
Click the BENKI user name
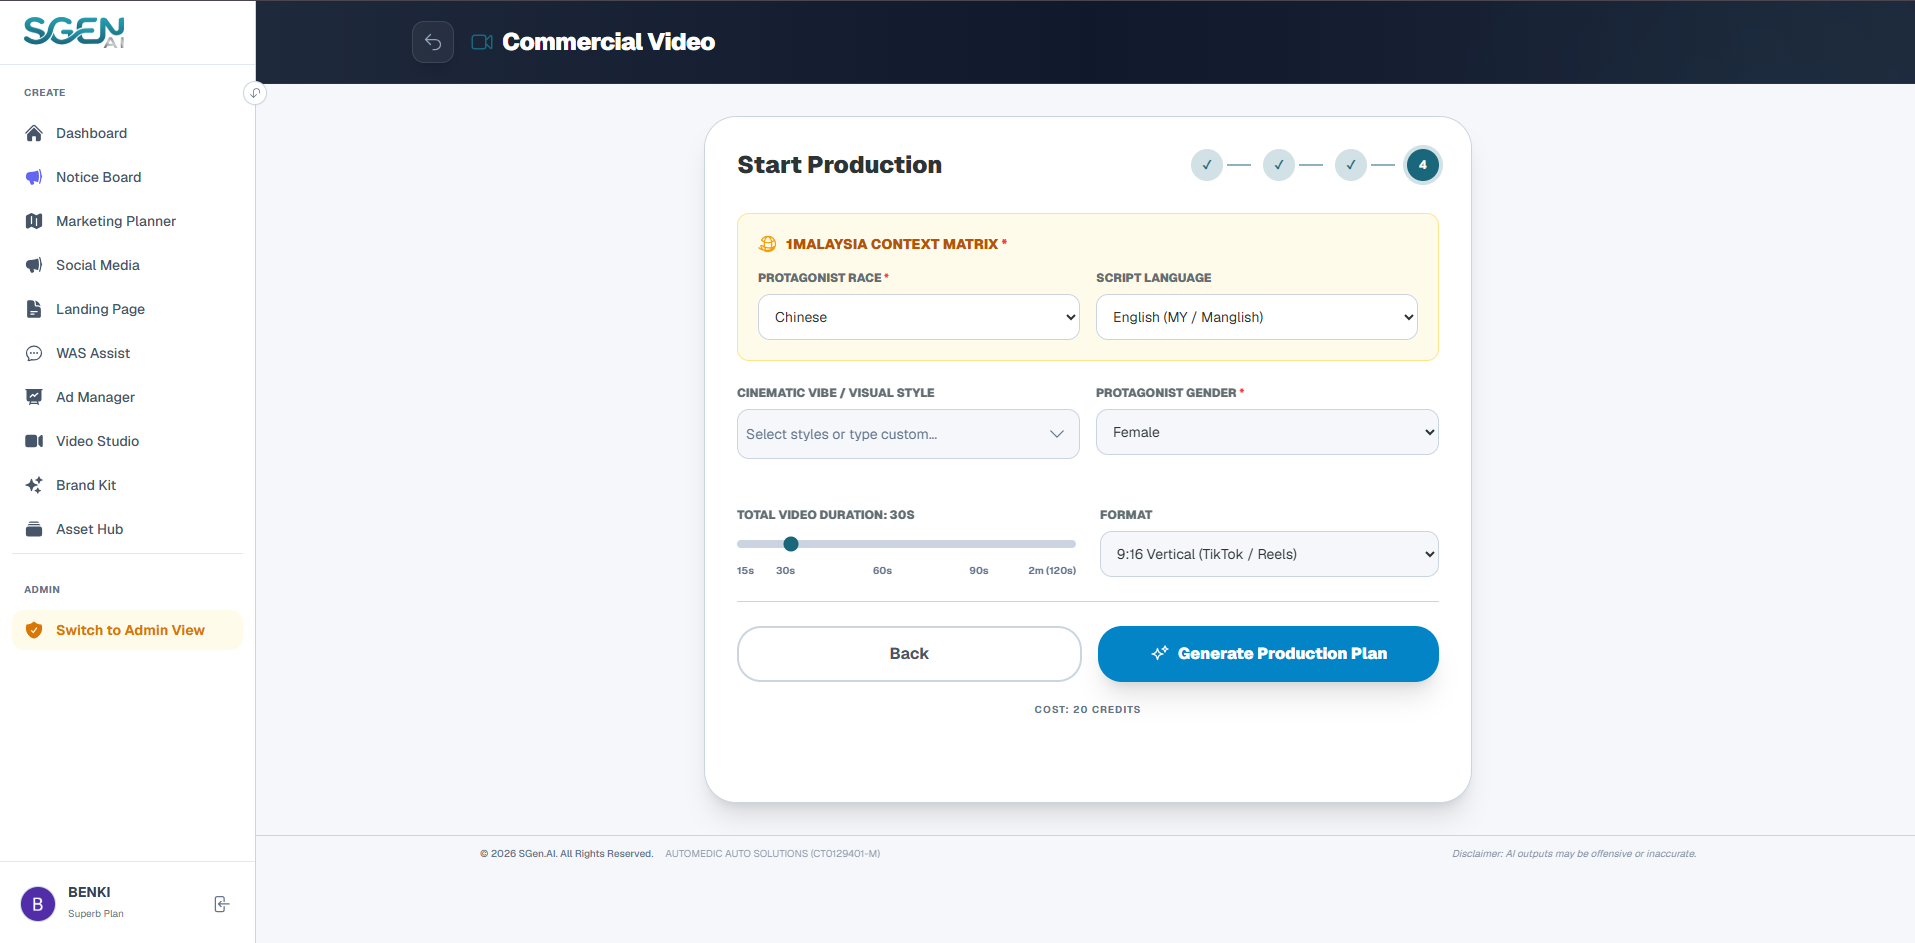[89, 892]
